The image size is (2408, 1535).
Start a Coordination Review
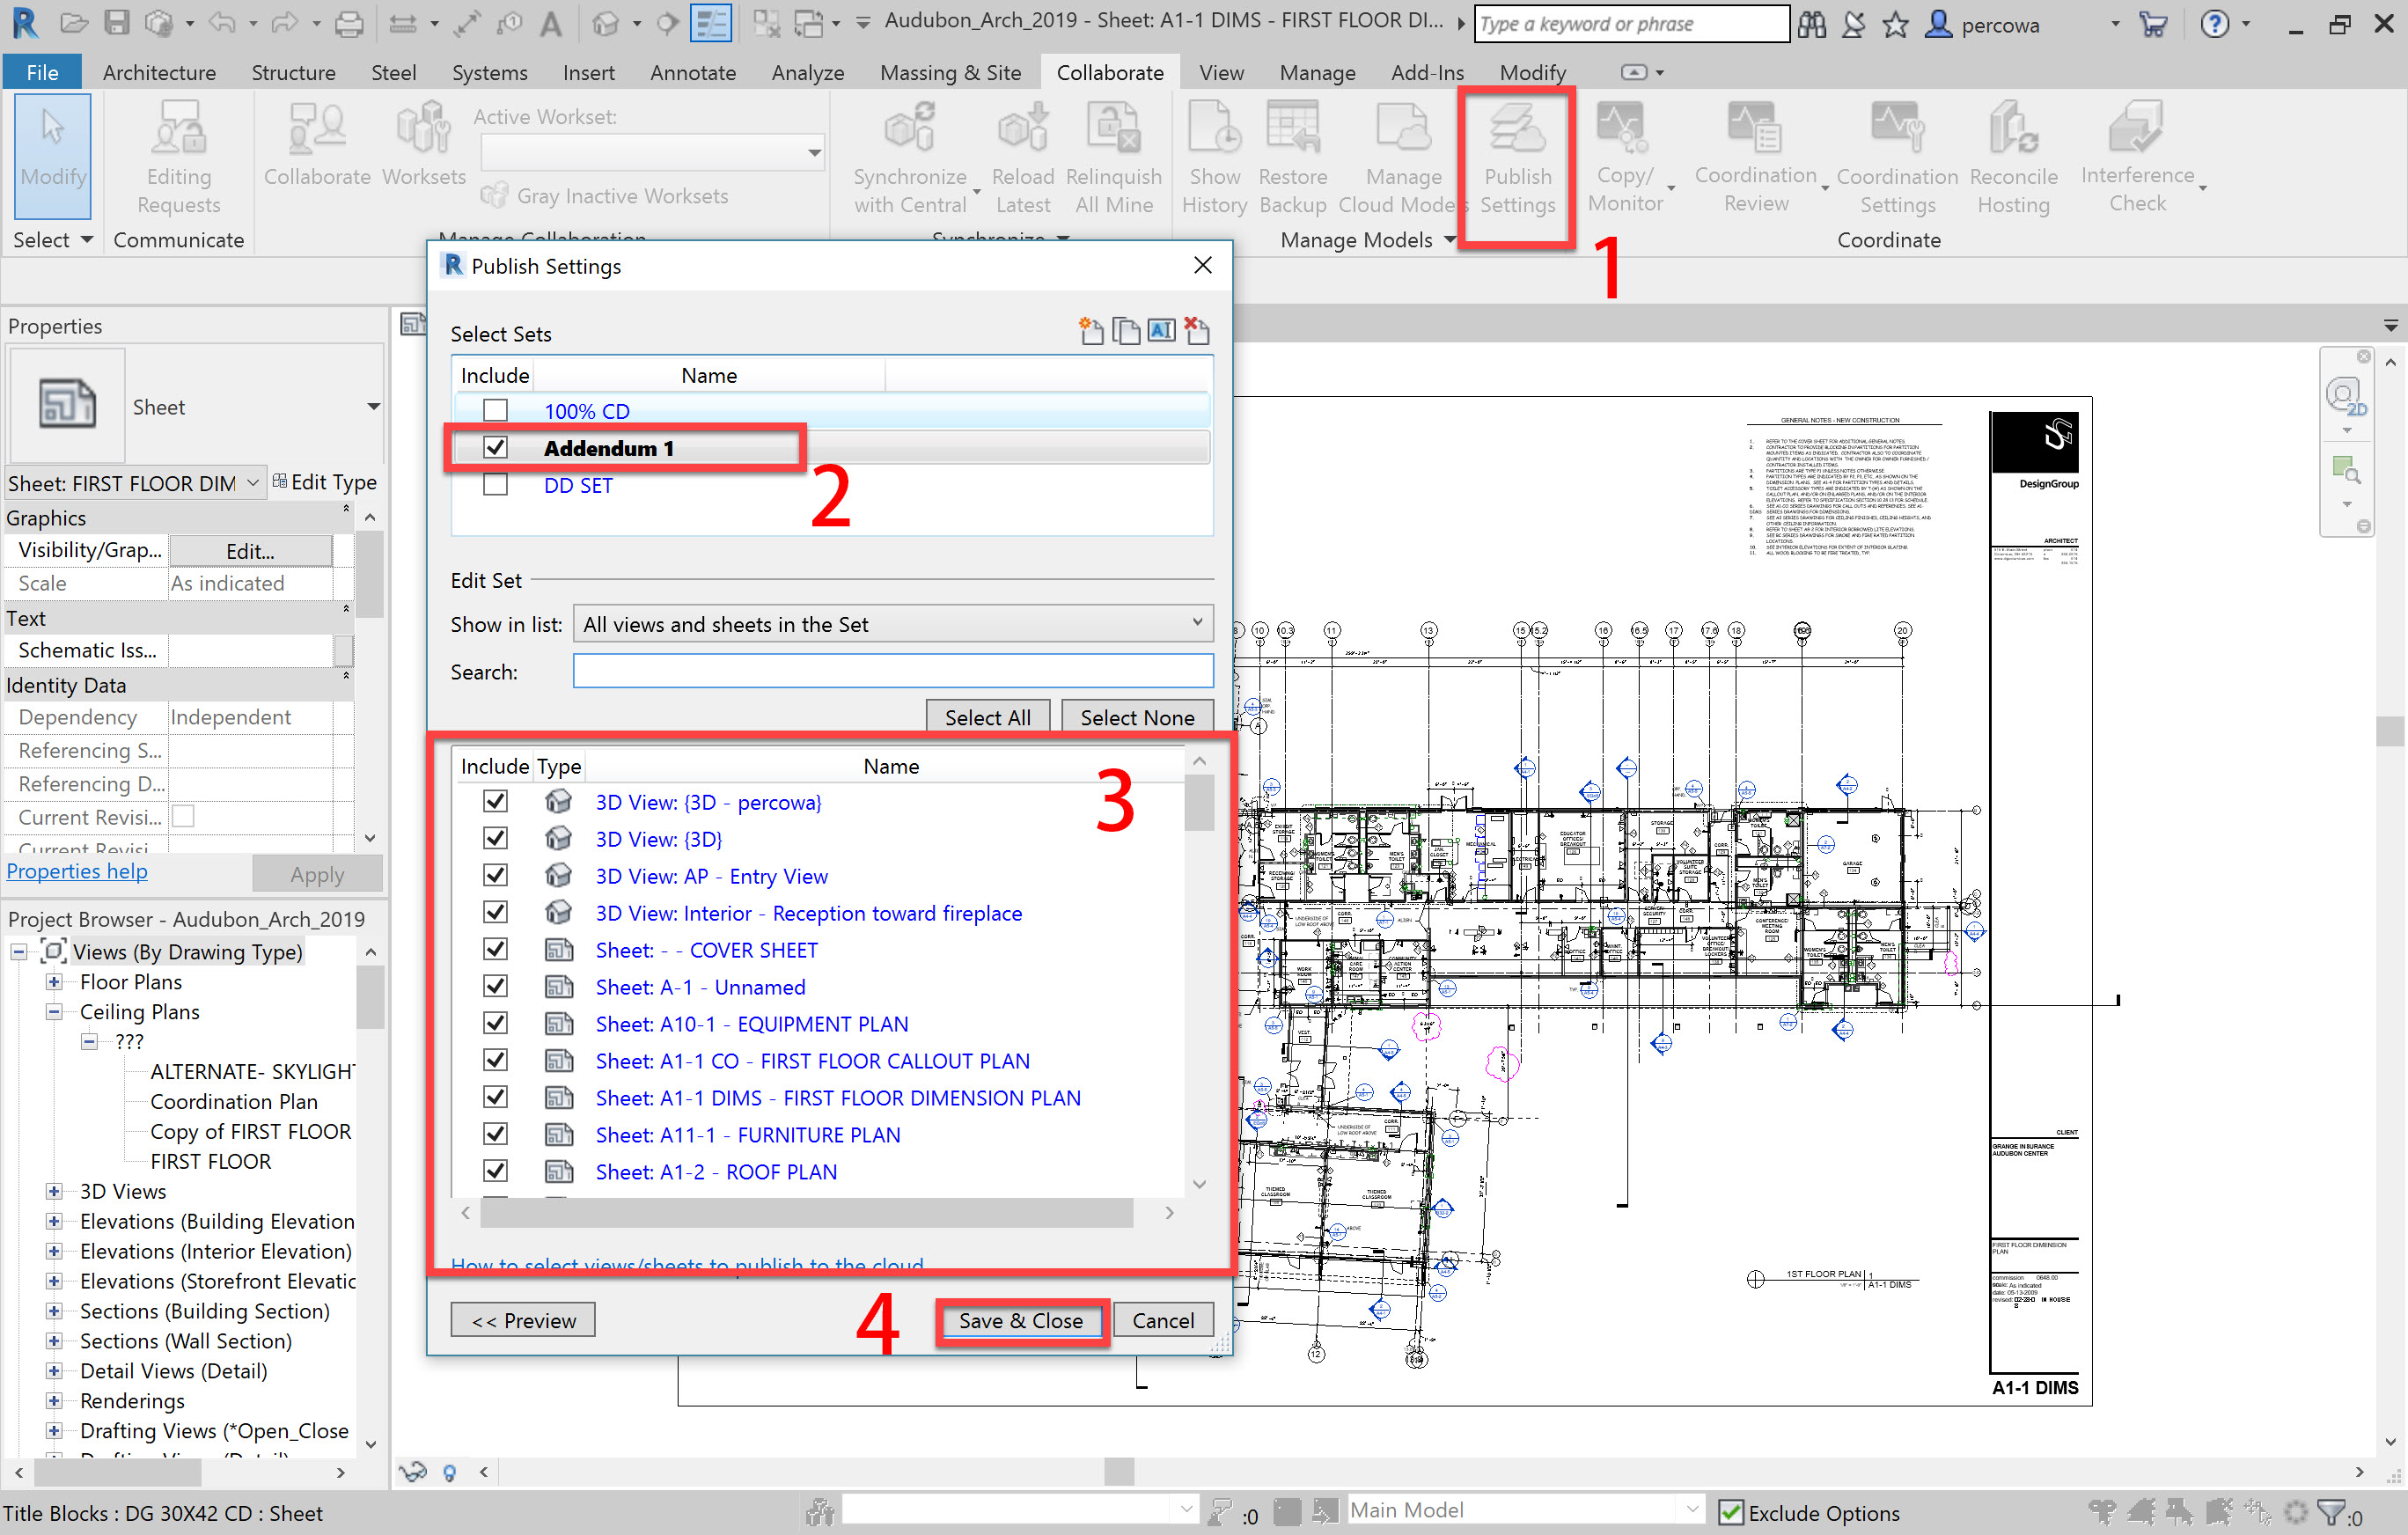click(x=1756, y=155)
